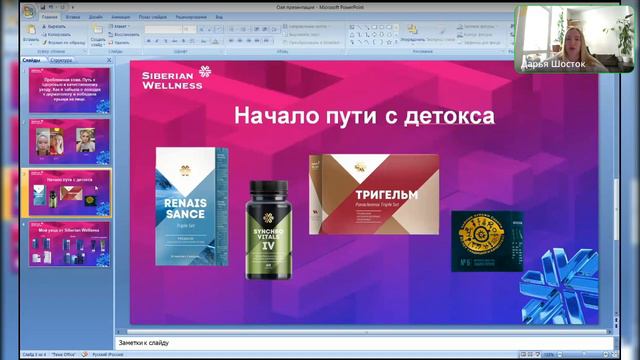This screenshot has height=360, width=640.
Task: Close the slides thumbnail pane
Action: (x=109, y=60)
